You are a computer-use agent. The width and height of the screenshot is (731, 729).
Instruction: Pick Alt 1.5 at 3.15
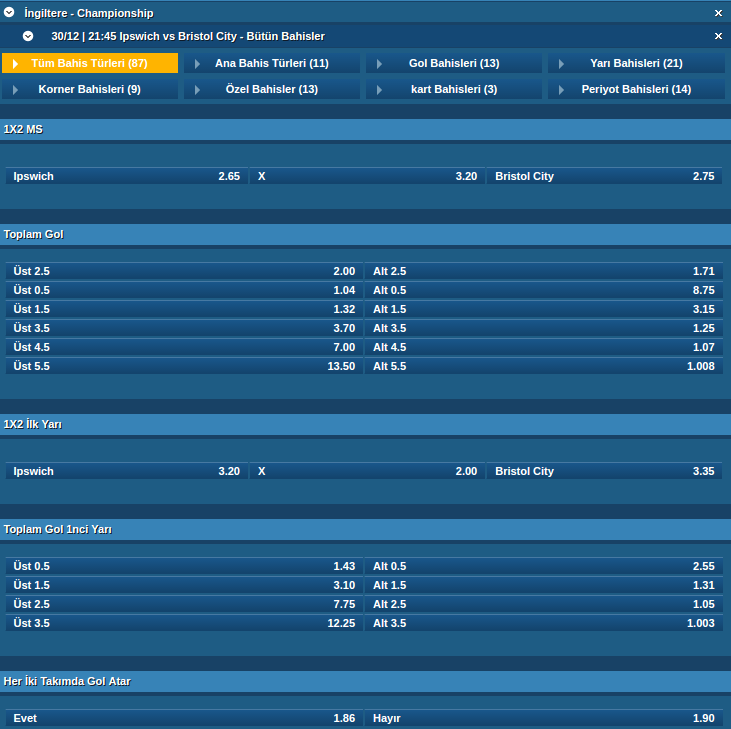544,309
